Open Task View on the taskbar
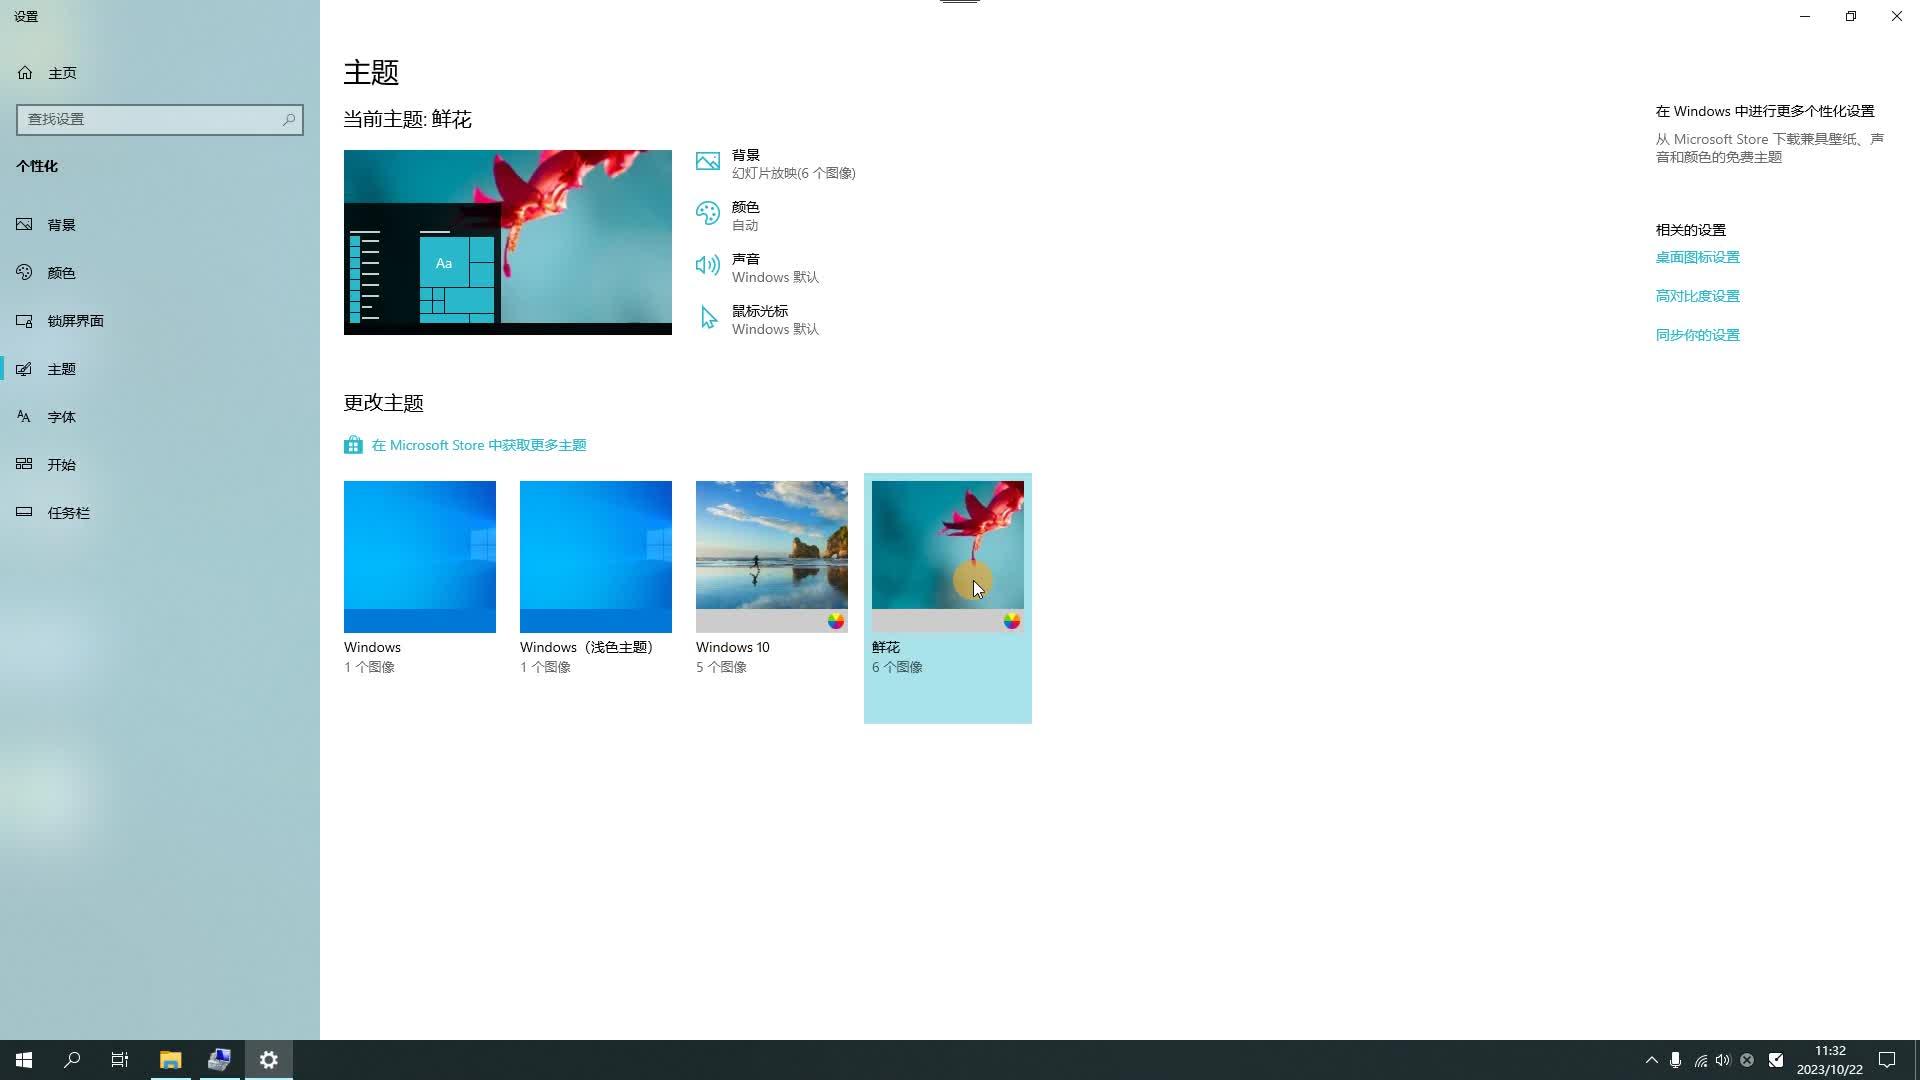This screenshot has width=1920, height=1080. [120, 1060]
